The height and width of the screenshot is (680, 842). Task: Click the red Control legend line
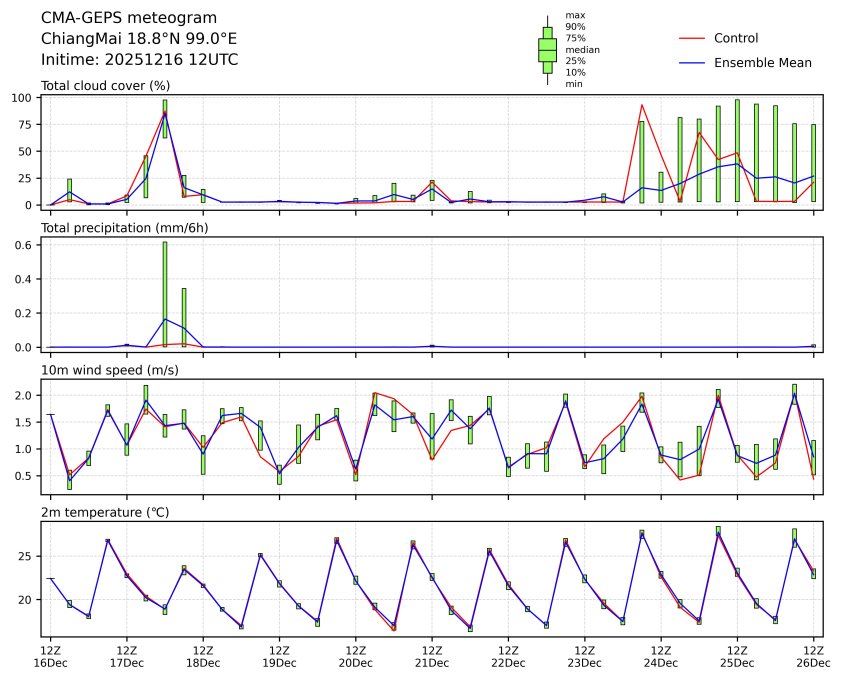[x=692, y=38]
